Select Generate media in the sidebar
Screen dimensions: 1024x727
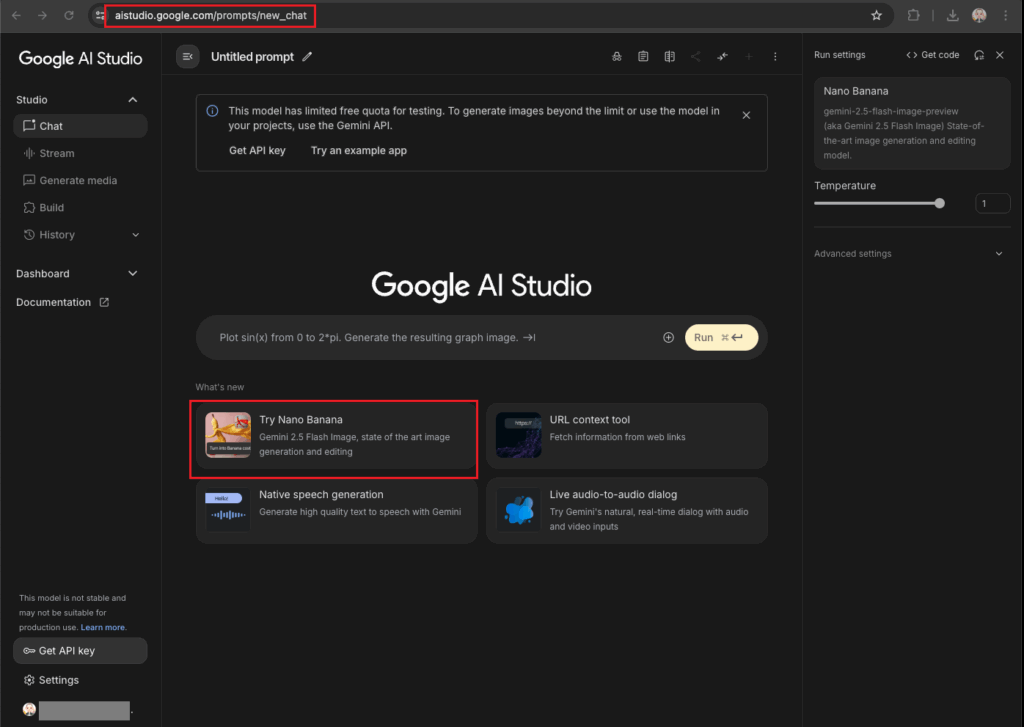(78, 181)
